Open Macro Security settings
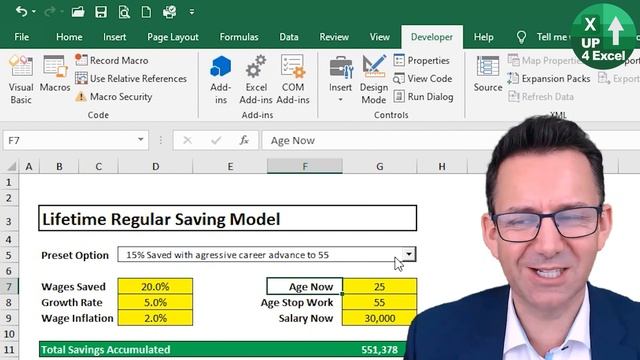 (x=113, y=97)
